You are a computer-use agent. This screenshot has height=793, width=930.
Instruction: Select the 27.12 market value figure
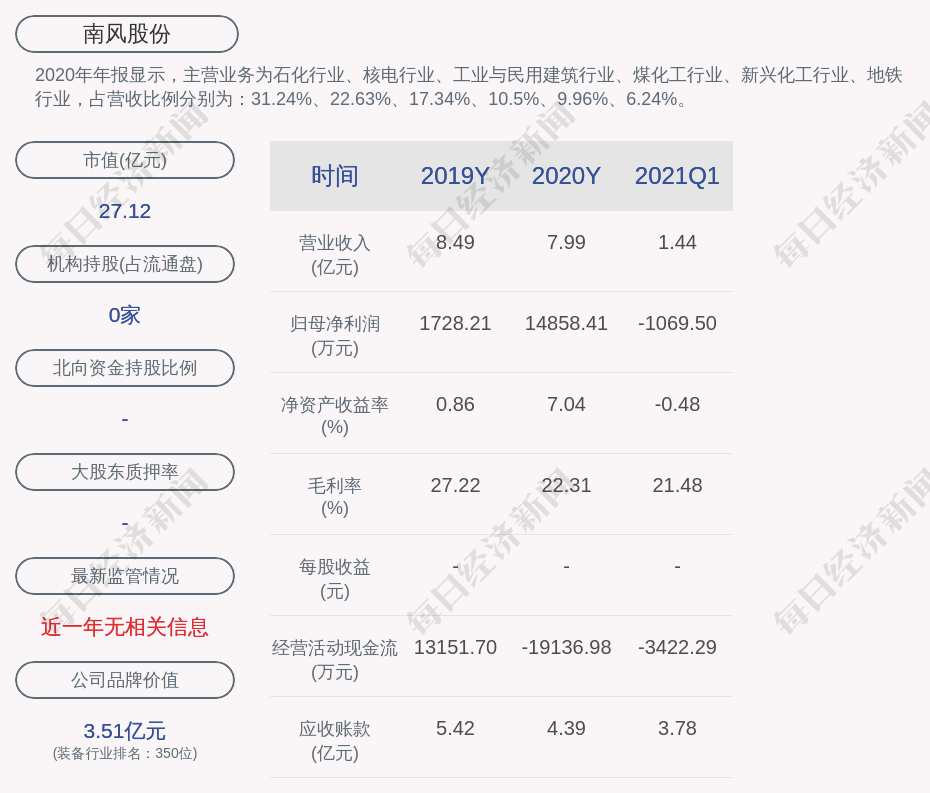click(x=125, y=211)
